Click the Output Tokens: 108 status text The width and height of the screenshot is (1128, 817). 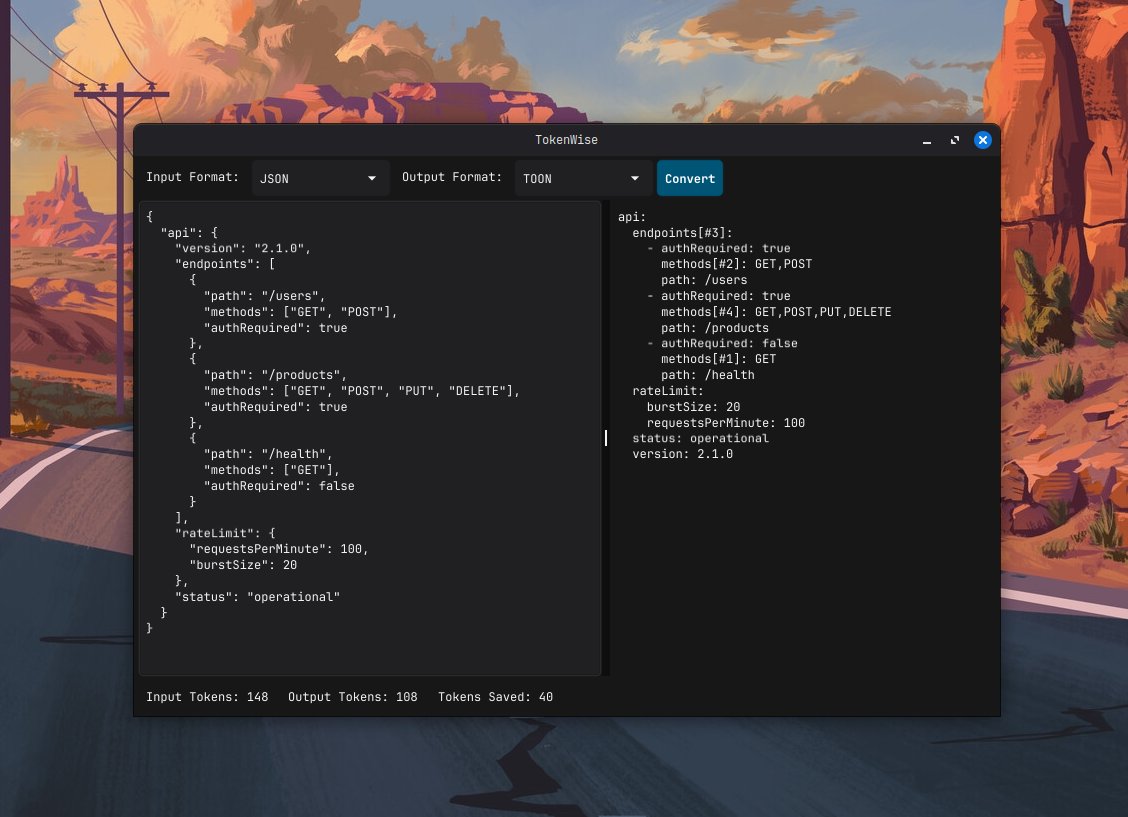[351, 697]
